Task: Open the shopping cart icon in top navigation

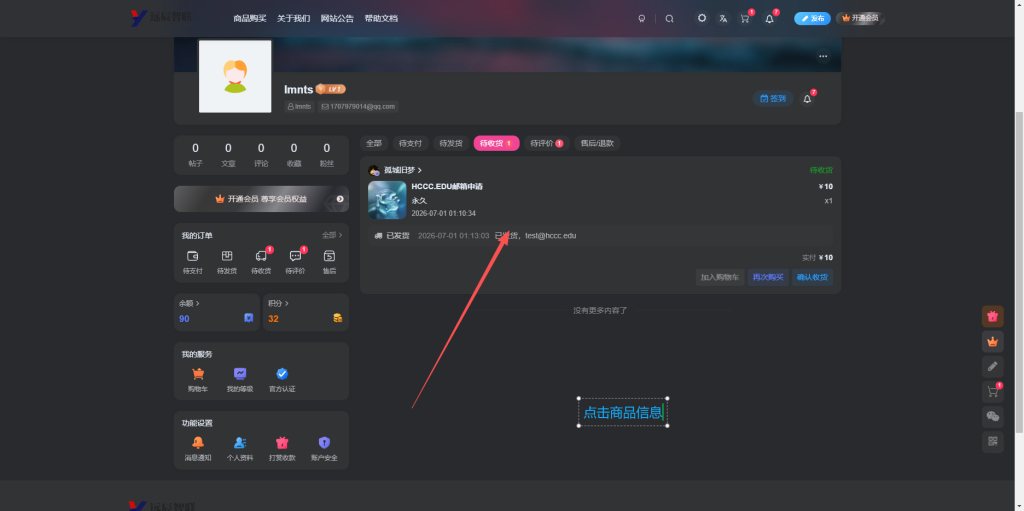Action: click(744, 18)
